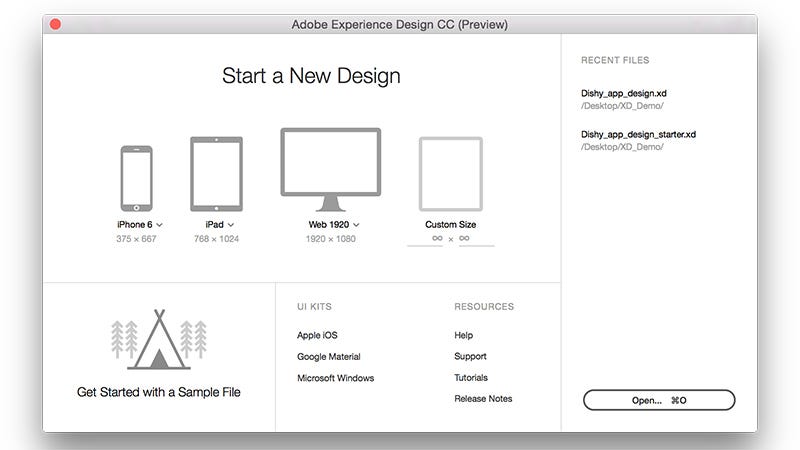Open the Release Notes link
This screenshot has width=800, height=450.
483,398
